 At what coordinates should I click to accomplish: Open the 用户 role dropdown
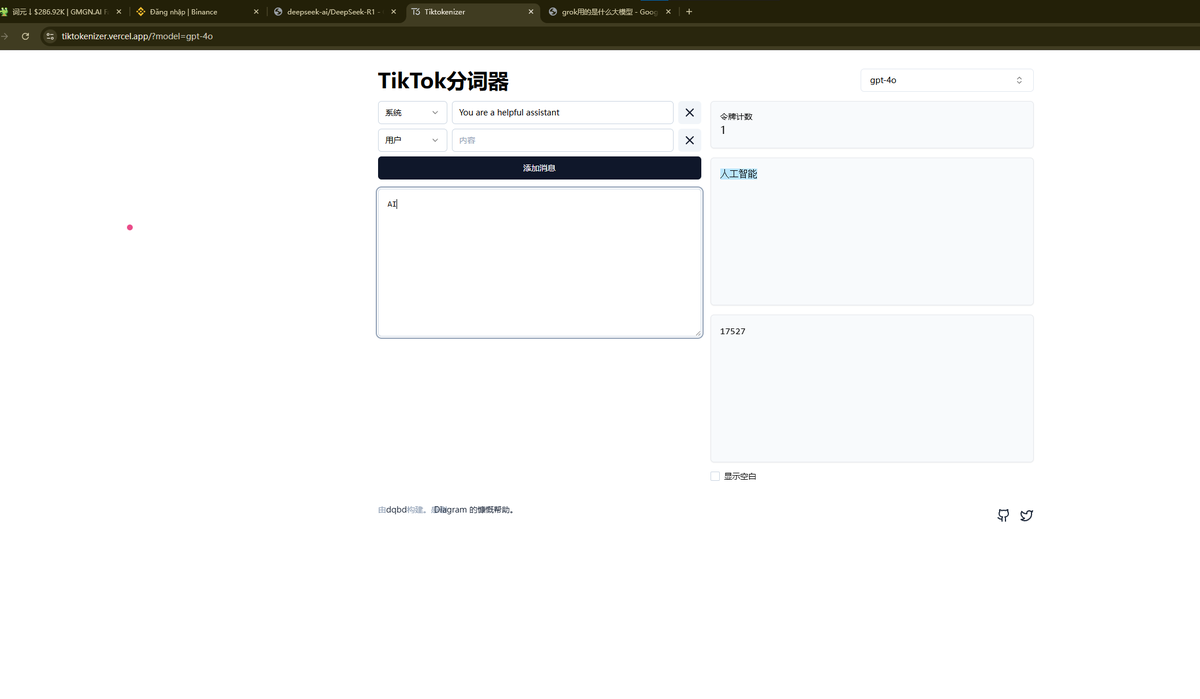[x=412, y=140]
